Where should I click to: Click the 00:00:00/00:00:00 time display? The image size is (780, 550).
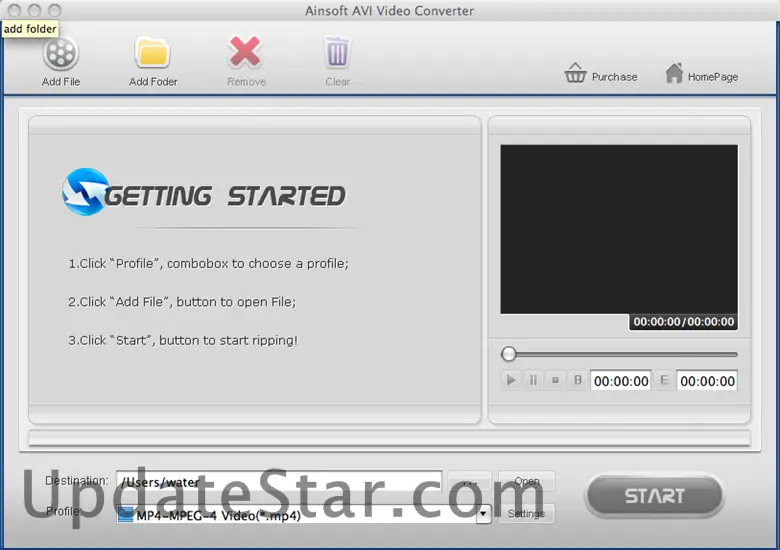[x=683, y=322]
